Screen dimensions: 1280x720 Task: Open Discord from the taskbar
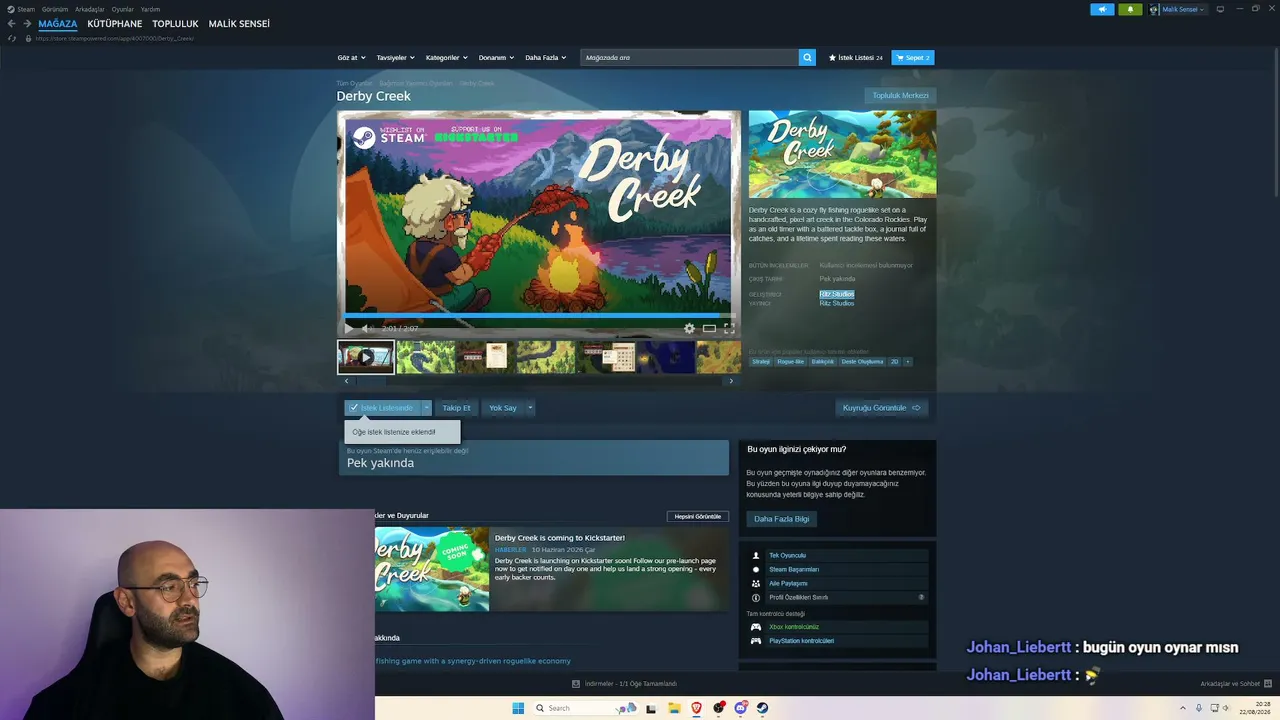point(741,708)
